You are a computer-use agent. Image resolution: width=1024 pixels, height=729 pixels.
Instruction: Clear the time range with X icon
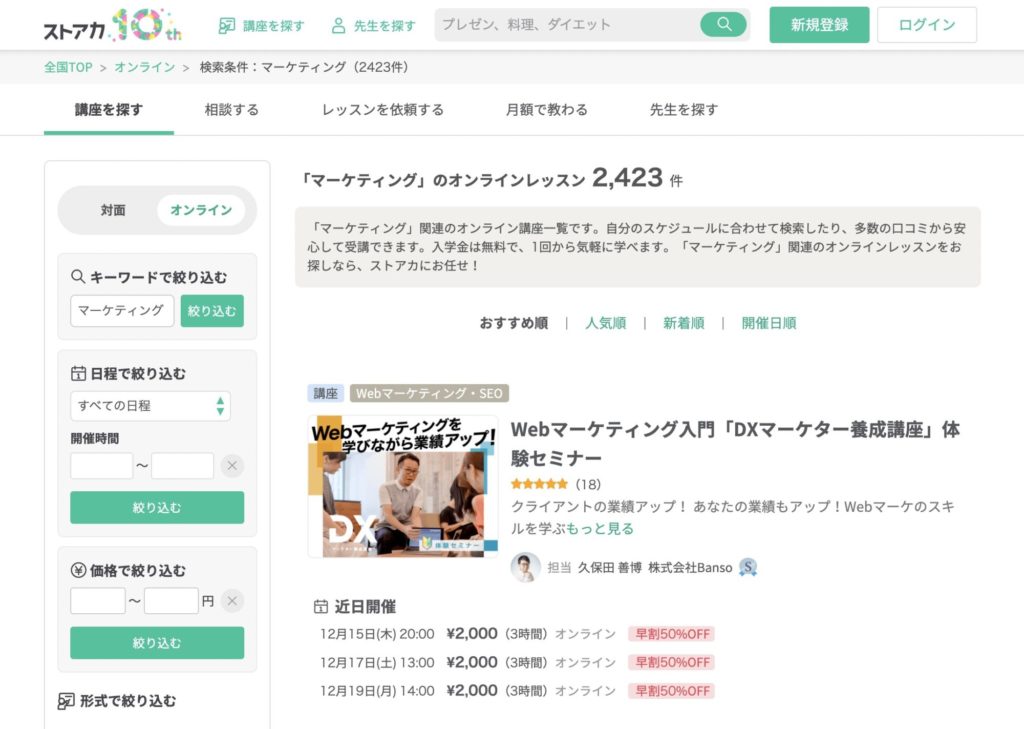232,466
